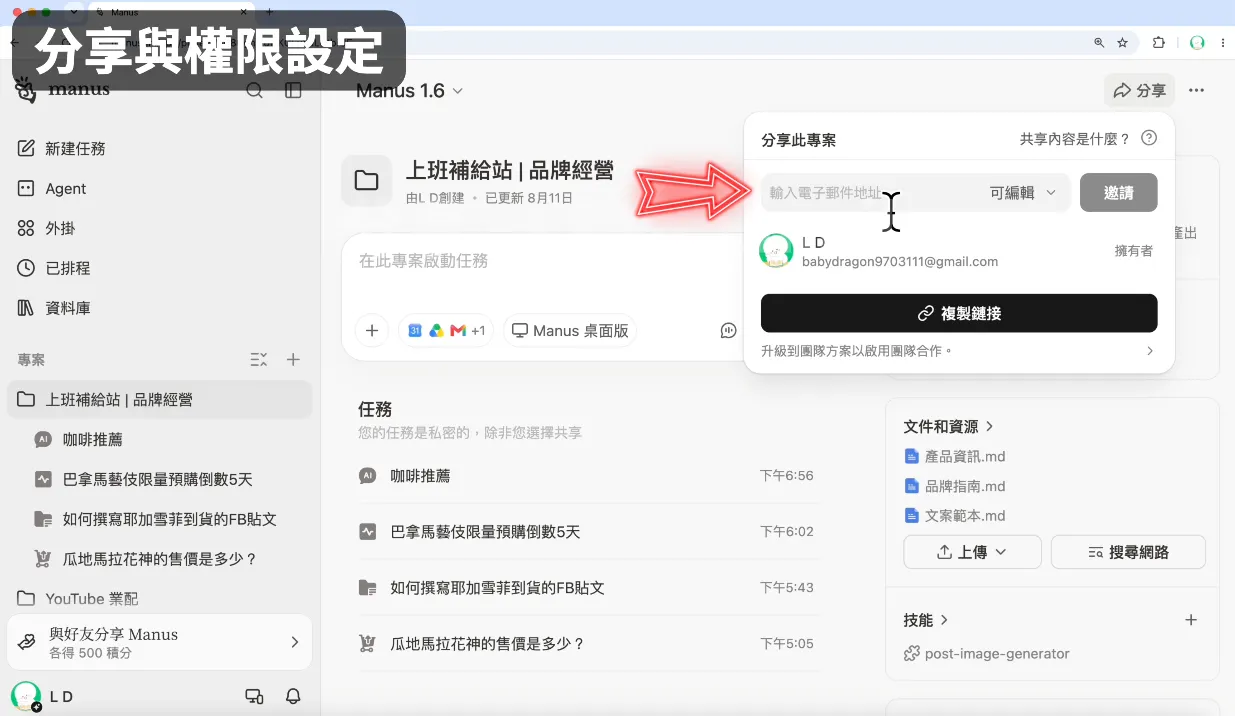Open browser tab list chevron dropdown

(x=73, y=12)
